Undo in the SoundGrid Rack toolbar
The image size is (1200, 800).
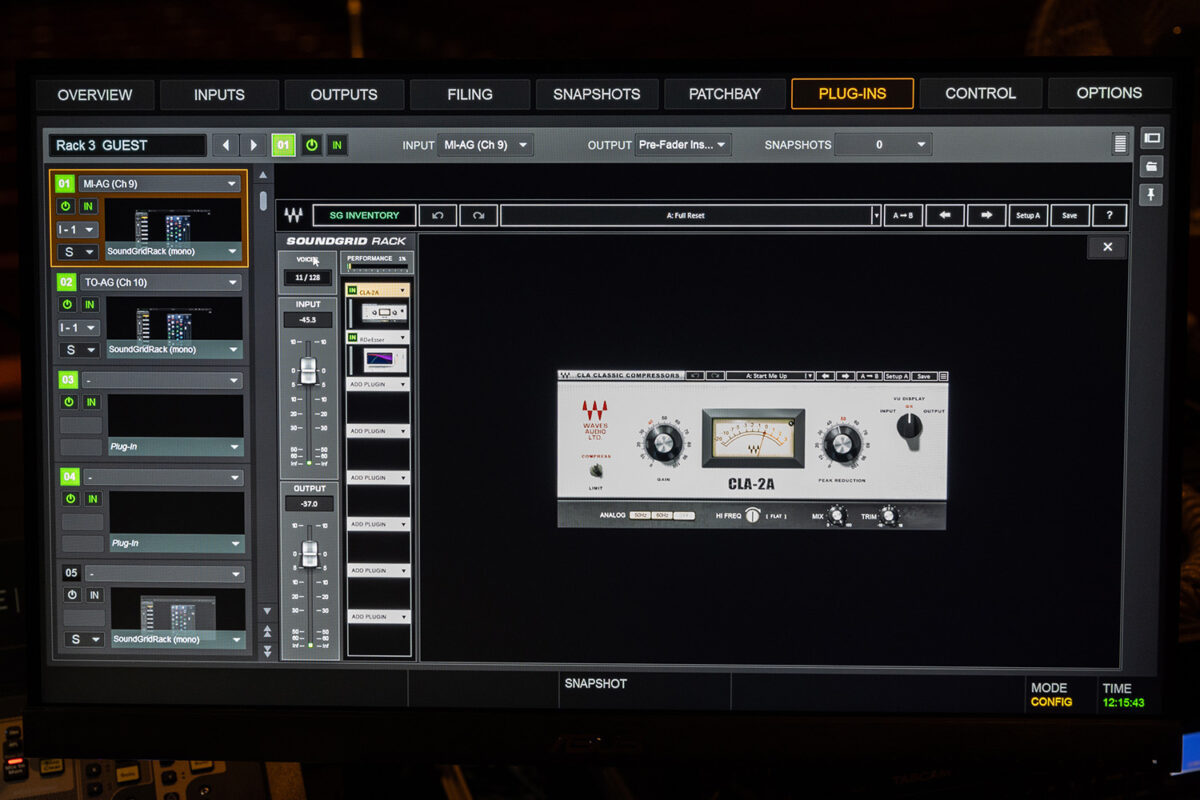pyautogui.click(x=438, y=215)
